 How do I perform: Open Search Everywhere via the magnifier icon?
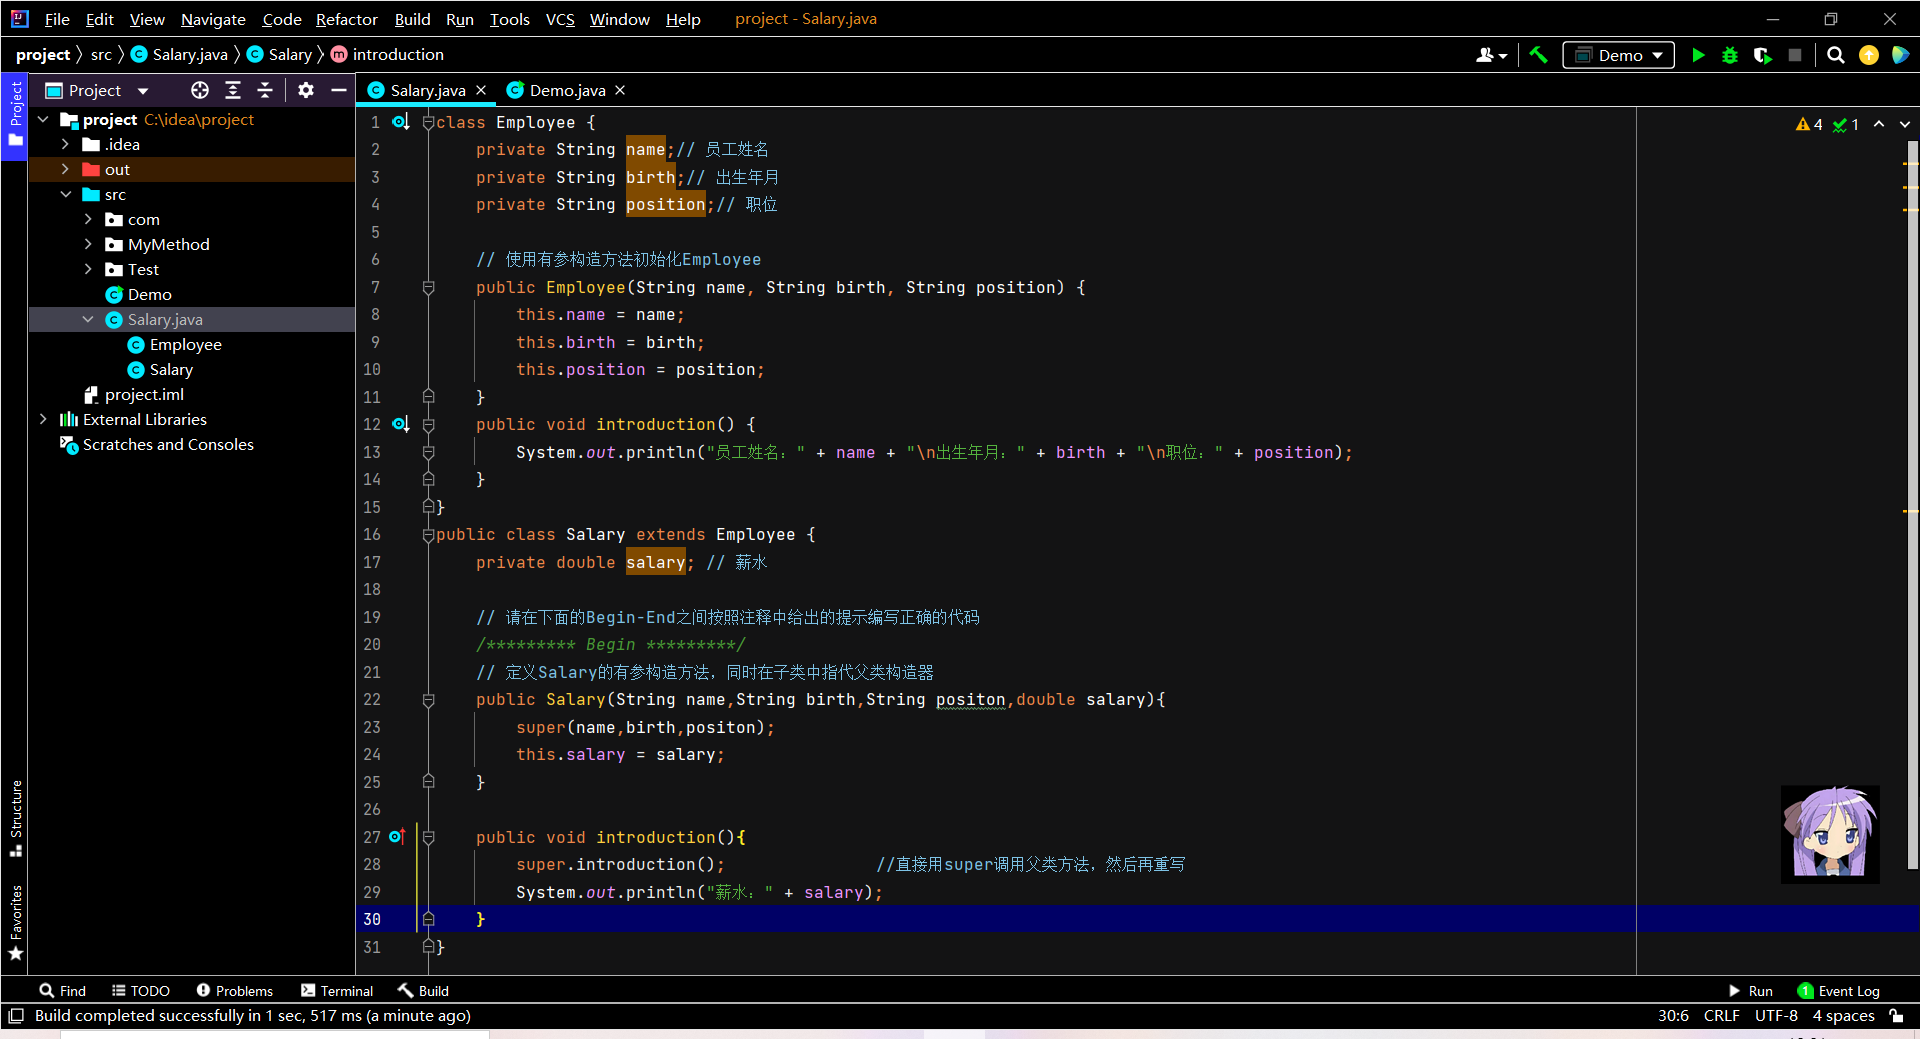click(x=1835, y=55)
